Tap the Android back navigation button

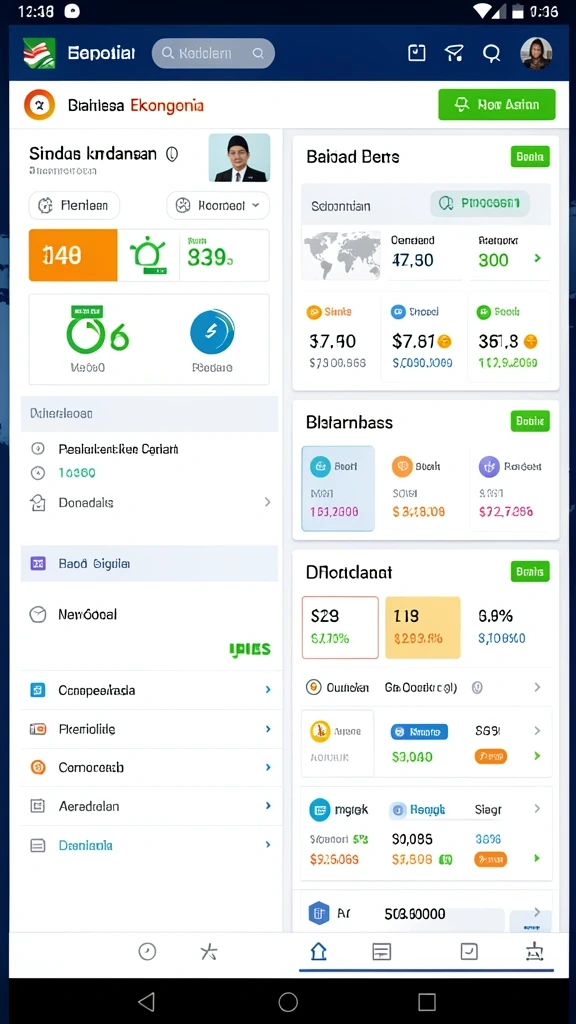(x=147, y=1001)
